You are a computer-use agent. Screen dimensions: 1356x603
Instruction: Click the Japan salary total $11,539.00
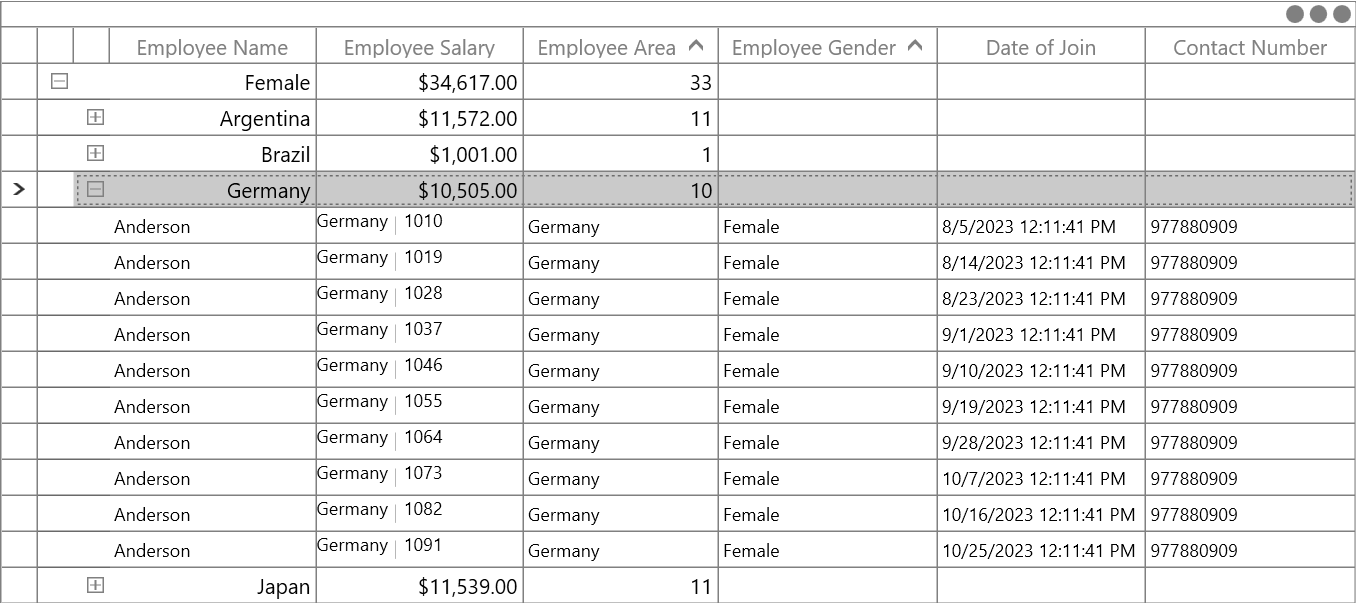[x=468, y=587]
